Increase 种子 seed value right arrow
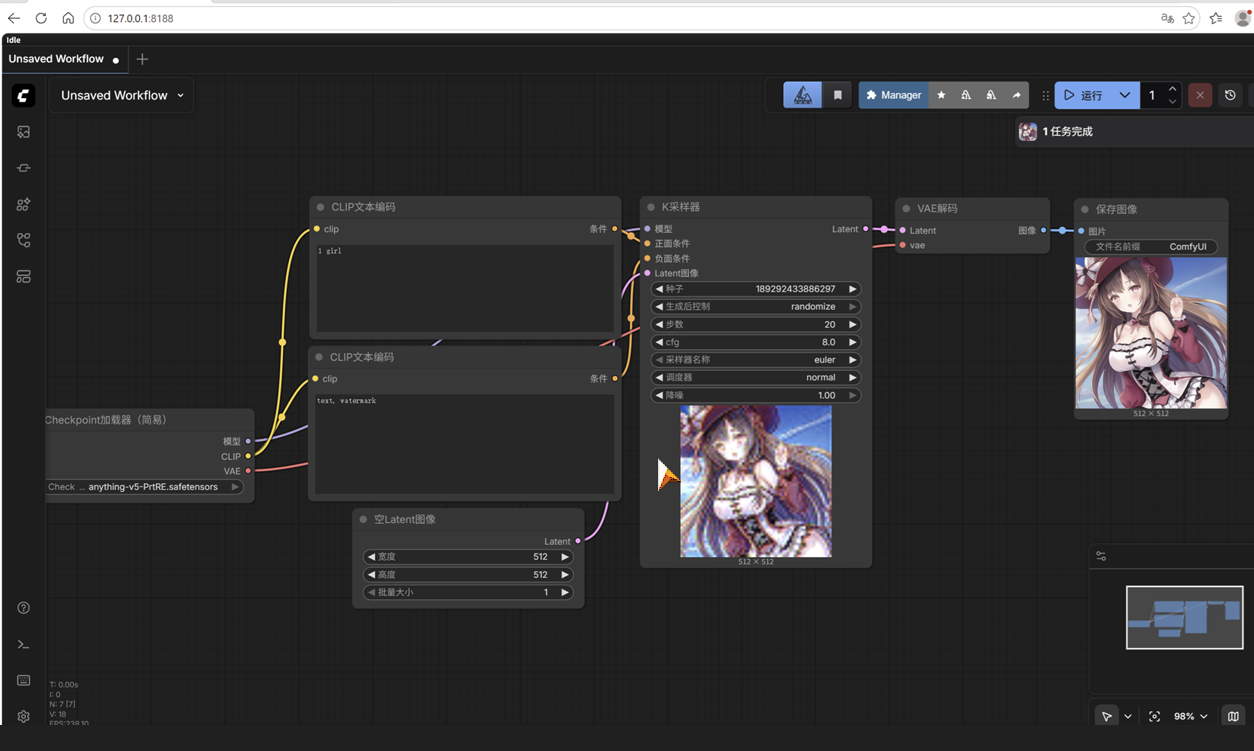The width and height of the screenshot is (1254, 751). point(853,289)
